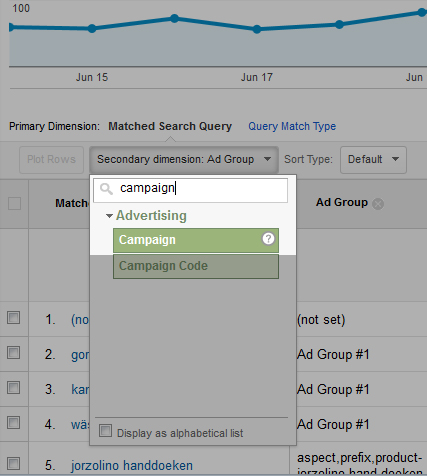Click the Jun 17 axis label
This screenshot has height=476, width=427.
(257, 77)
